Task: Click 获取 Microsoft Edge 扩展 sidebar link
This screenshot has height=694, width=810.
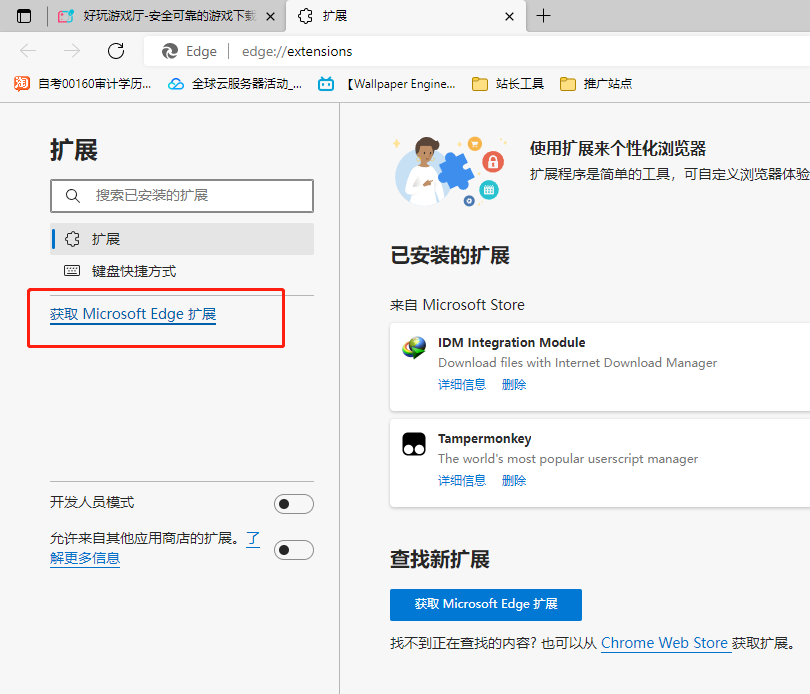Action: tap(133, 314)
